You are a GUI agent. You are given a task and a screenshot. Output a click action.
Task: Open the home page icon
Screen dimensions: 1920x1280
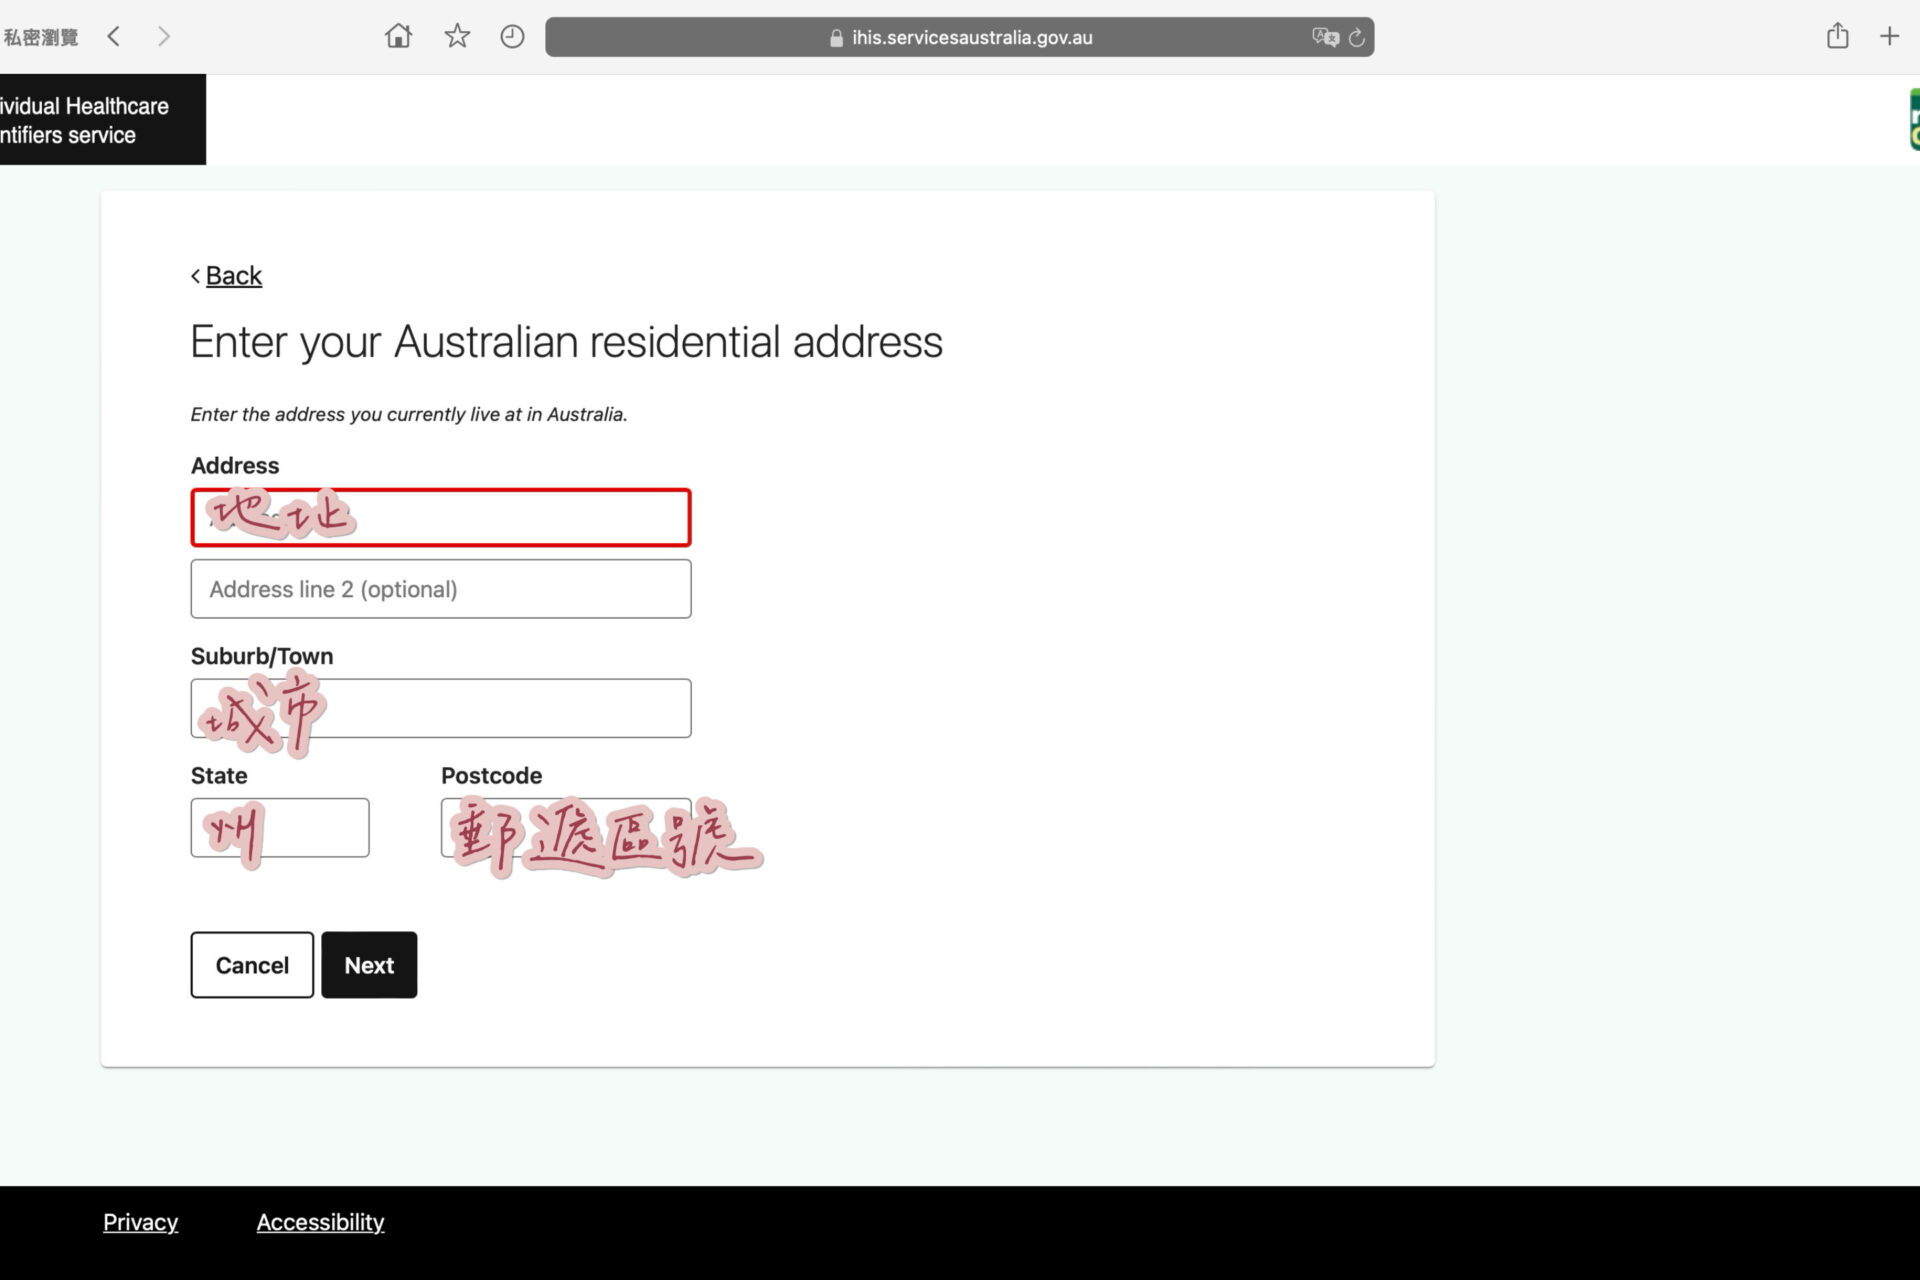[398, 37]
